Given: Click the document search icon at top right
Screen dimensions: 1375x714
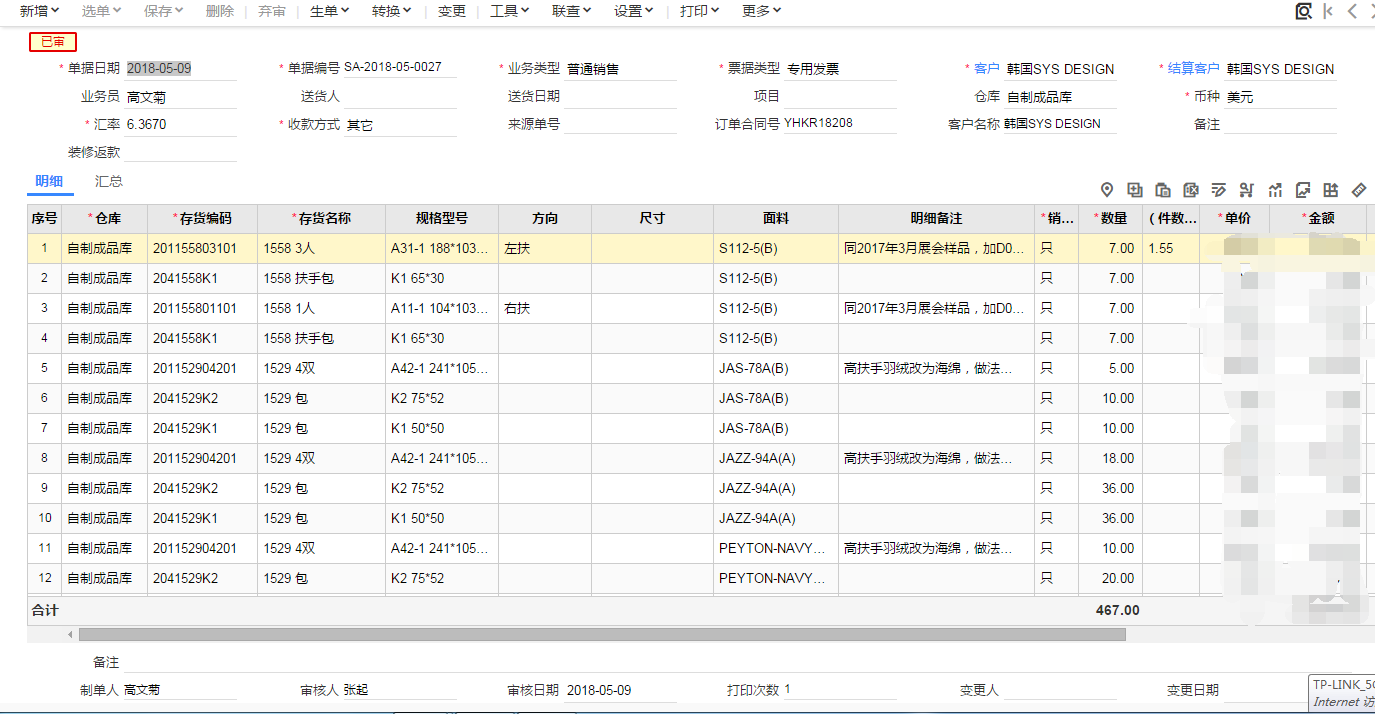Looking at the screenshot, I should [x=1303, y=11].
